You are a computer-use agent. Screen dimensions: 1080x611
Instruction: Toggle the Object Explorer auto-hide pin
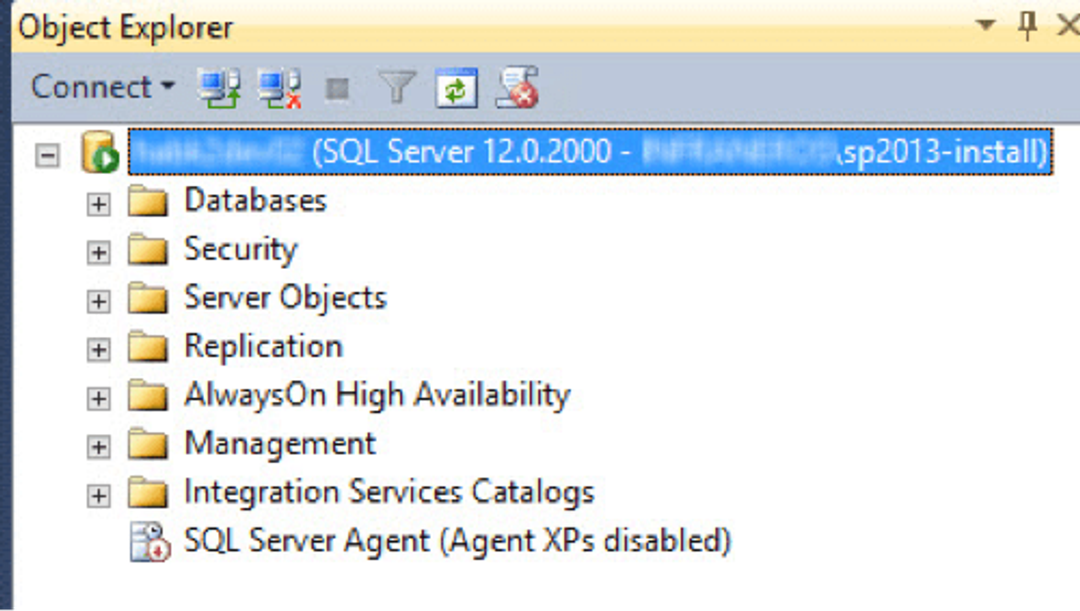tap(1027, 25)
